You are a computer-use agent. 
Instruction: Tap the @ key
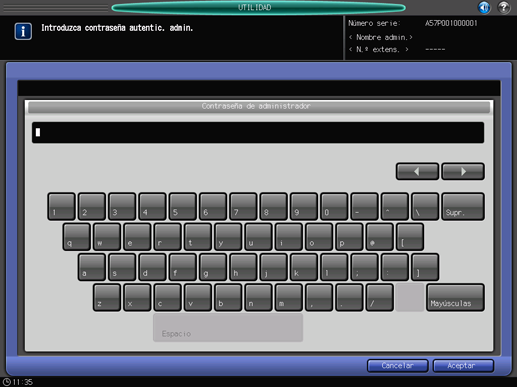(x=380, y=237)
